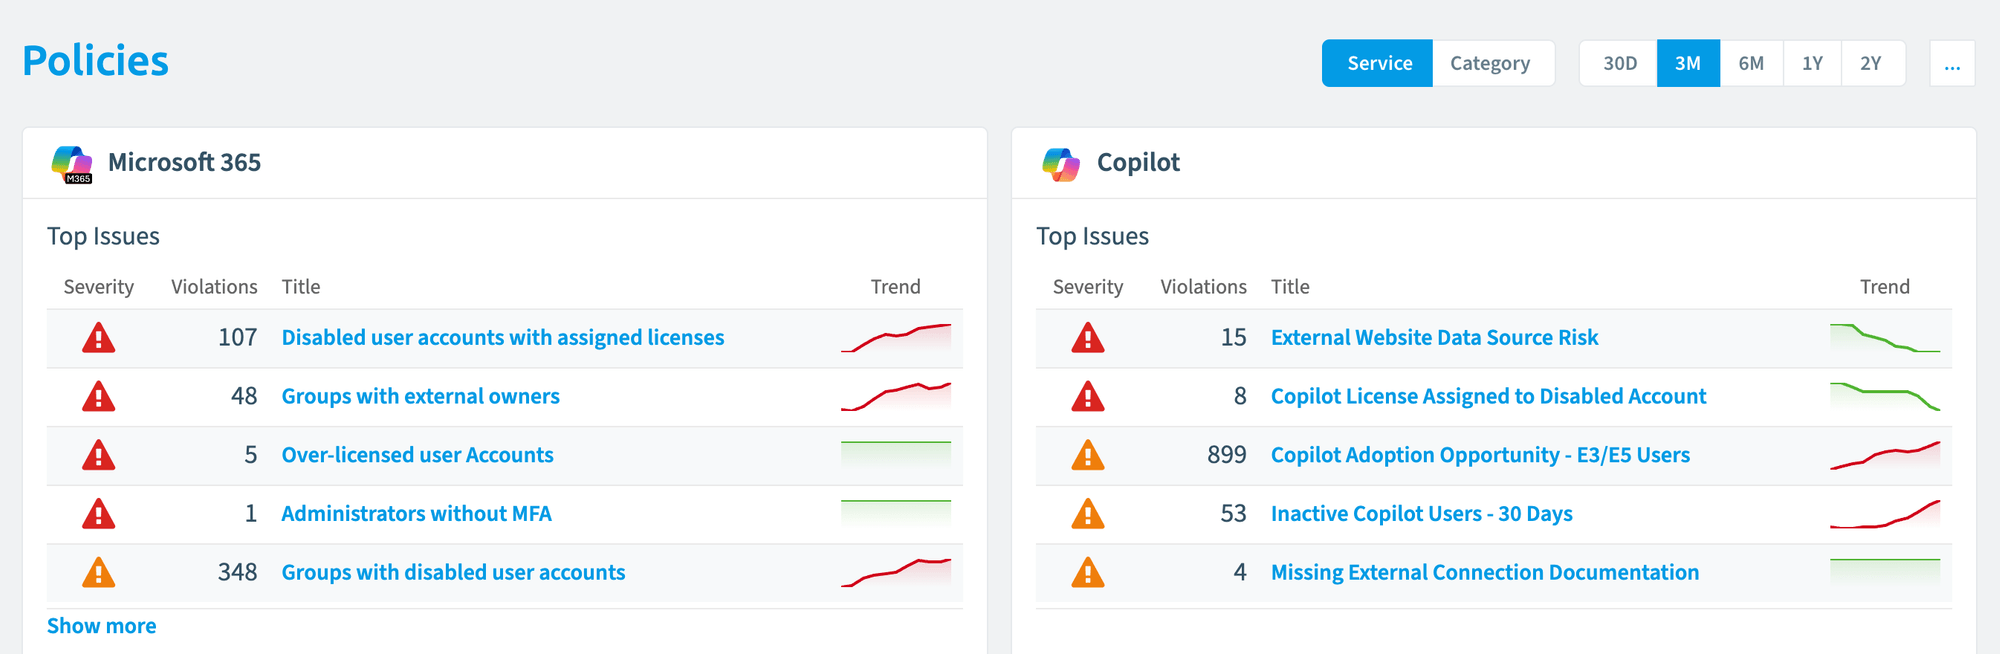Click trend chart for Groups with disabled accounts
The height and width of the screenshot is (654, 2000).
click(896, 573)
